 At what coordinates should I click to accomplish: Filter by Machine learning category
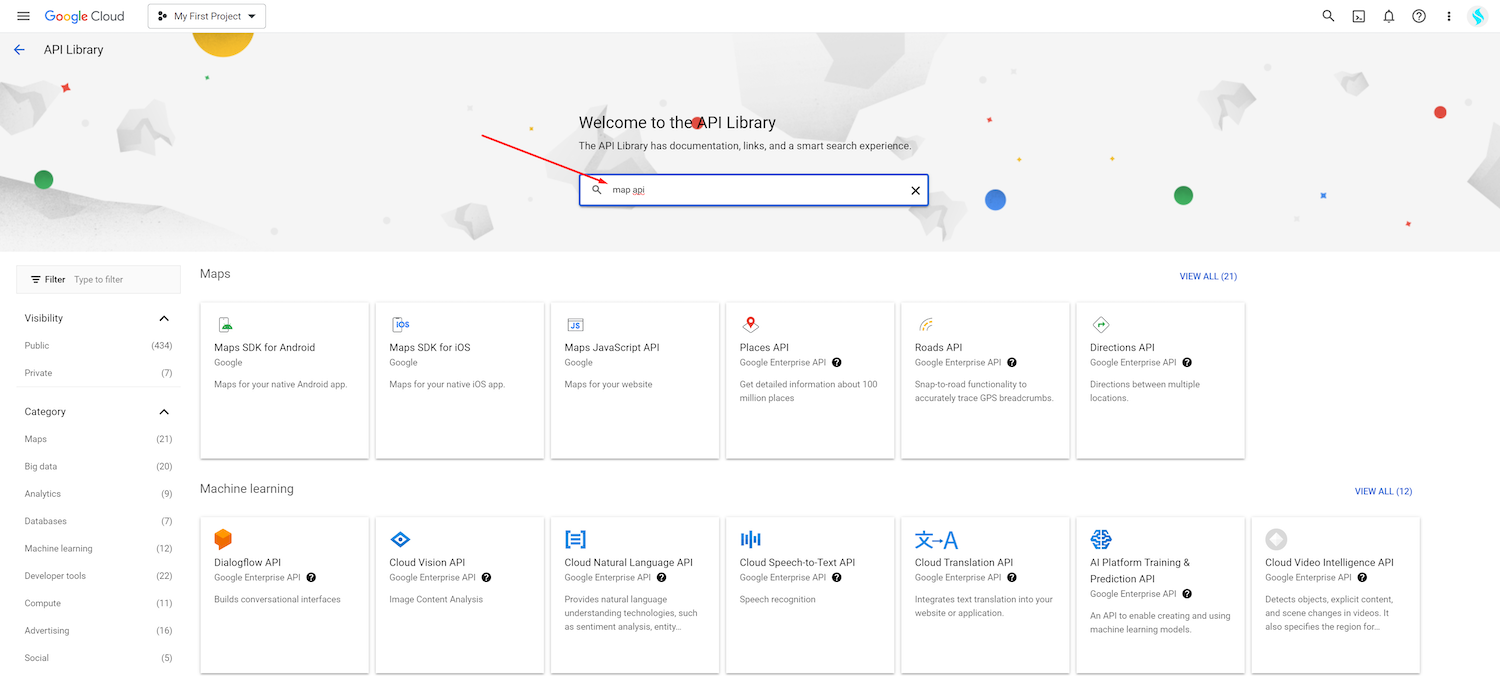(x=58, y=548)
